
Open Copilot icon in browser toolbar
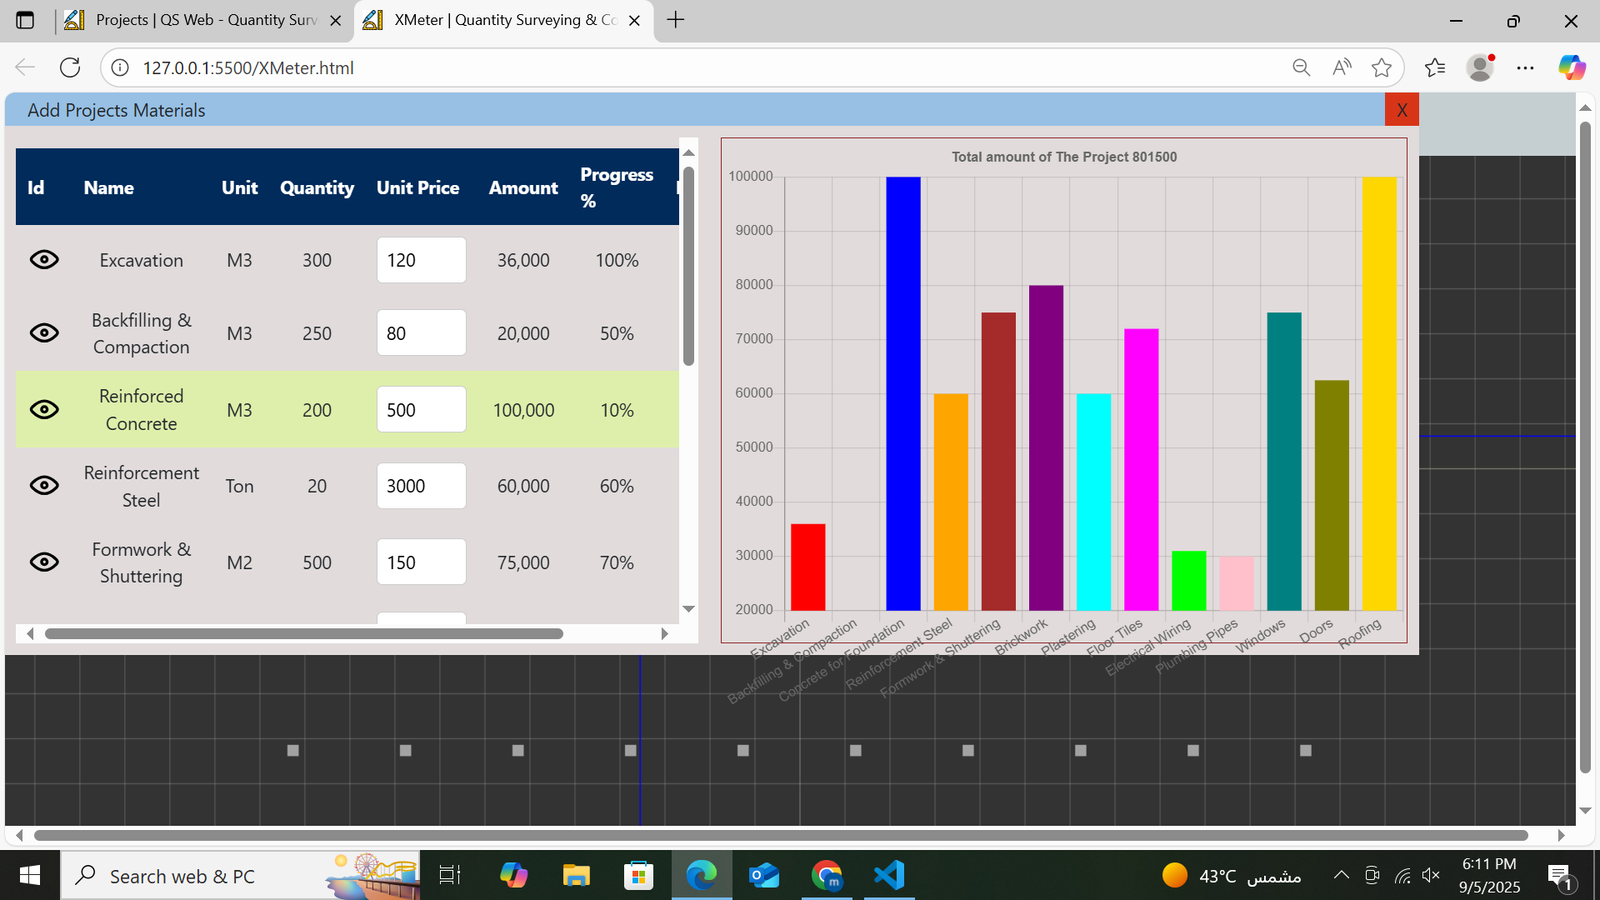click(1571, 68)
